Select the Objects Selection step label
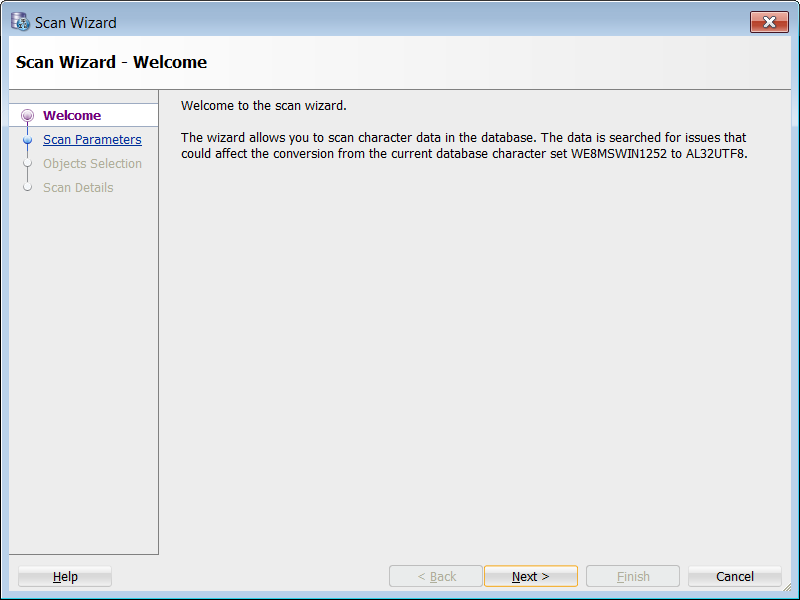Screen dimensions: 800x600 [x=92, y=164]
